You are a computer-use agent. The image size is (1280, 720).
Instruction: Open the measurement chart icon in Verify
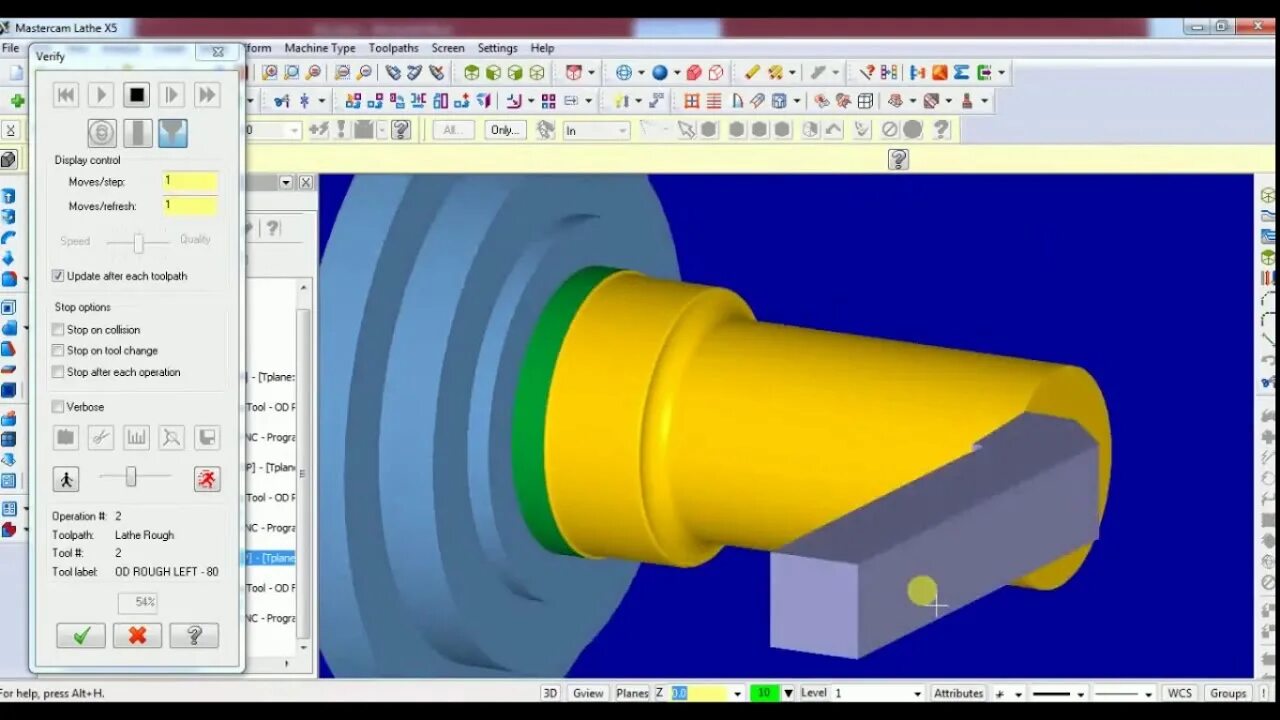coord(136,437)
